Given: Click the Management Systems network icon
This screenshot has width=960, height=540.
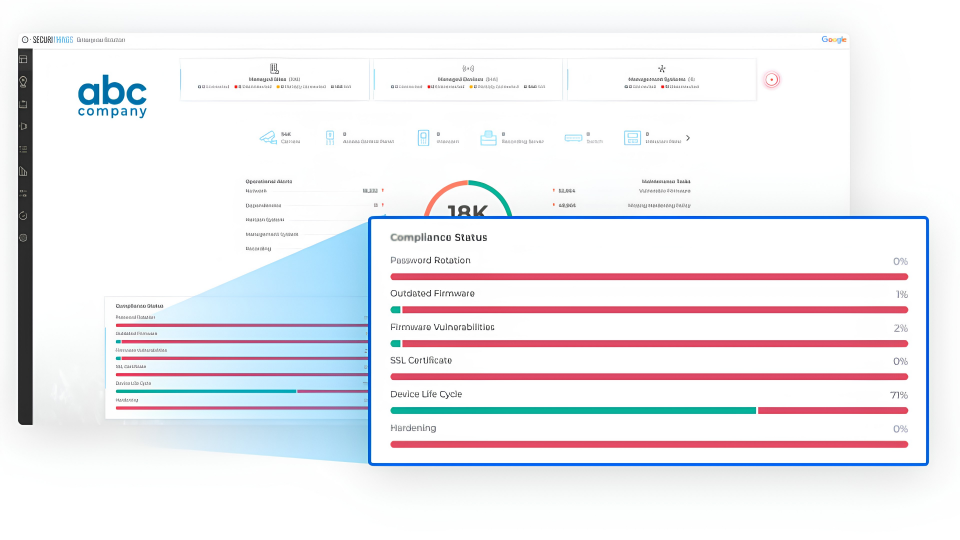Looking at the screenshot, I should [661, 69].
